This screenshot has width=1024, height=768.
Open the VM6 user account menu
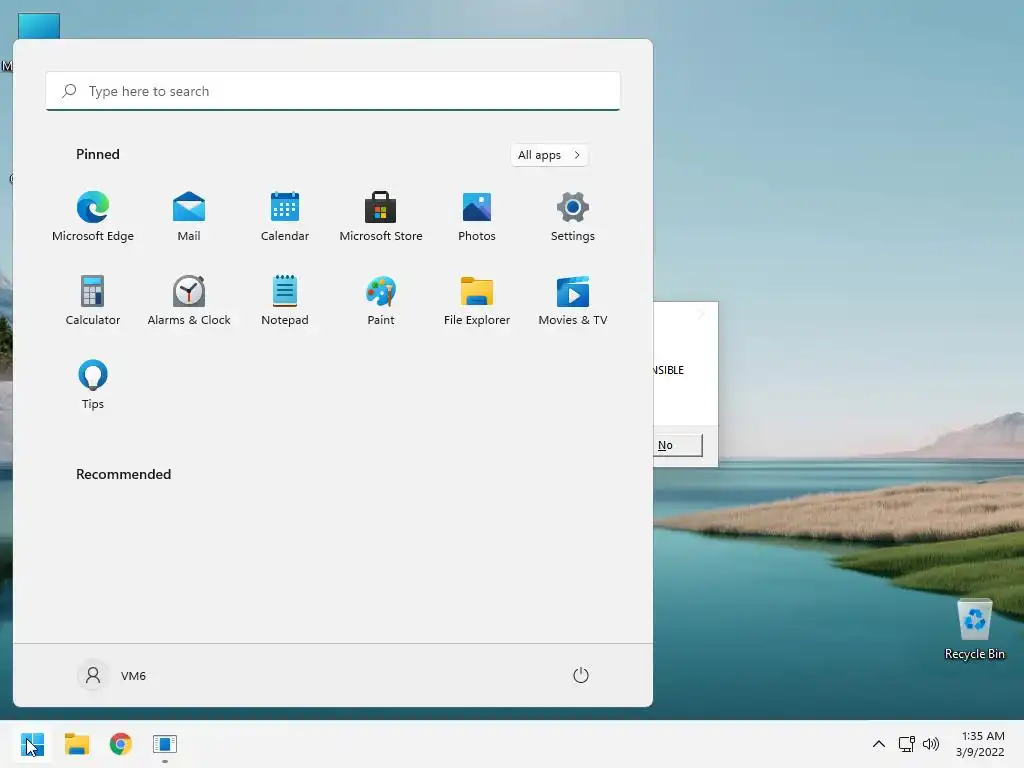point(112,675)
